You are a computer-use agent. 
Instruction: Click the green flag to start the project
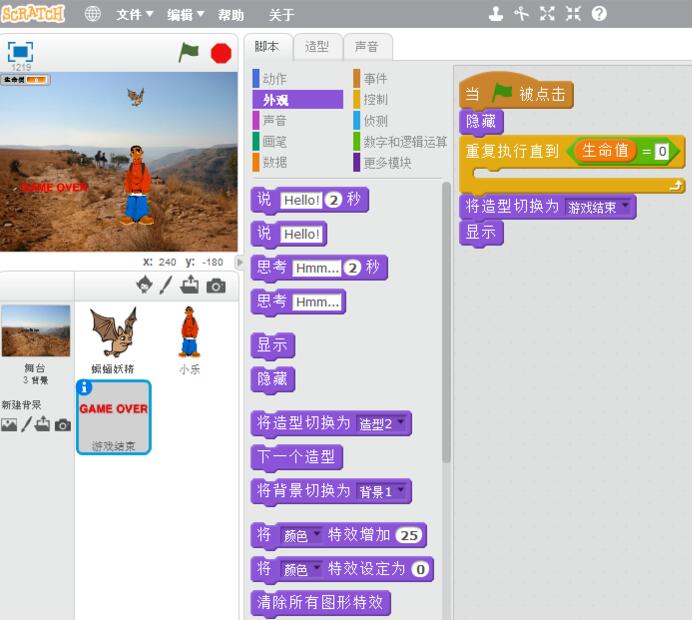[188, 53]
